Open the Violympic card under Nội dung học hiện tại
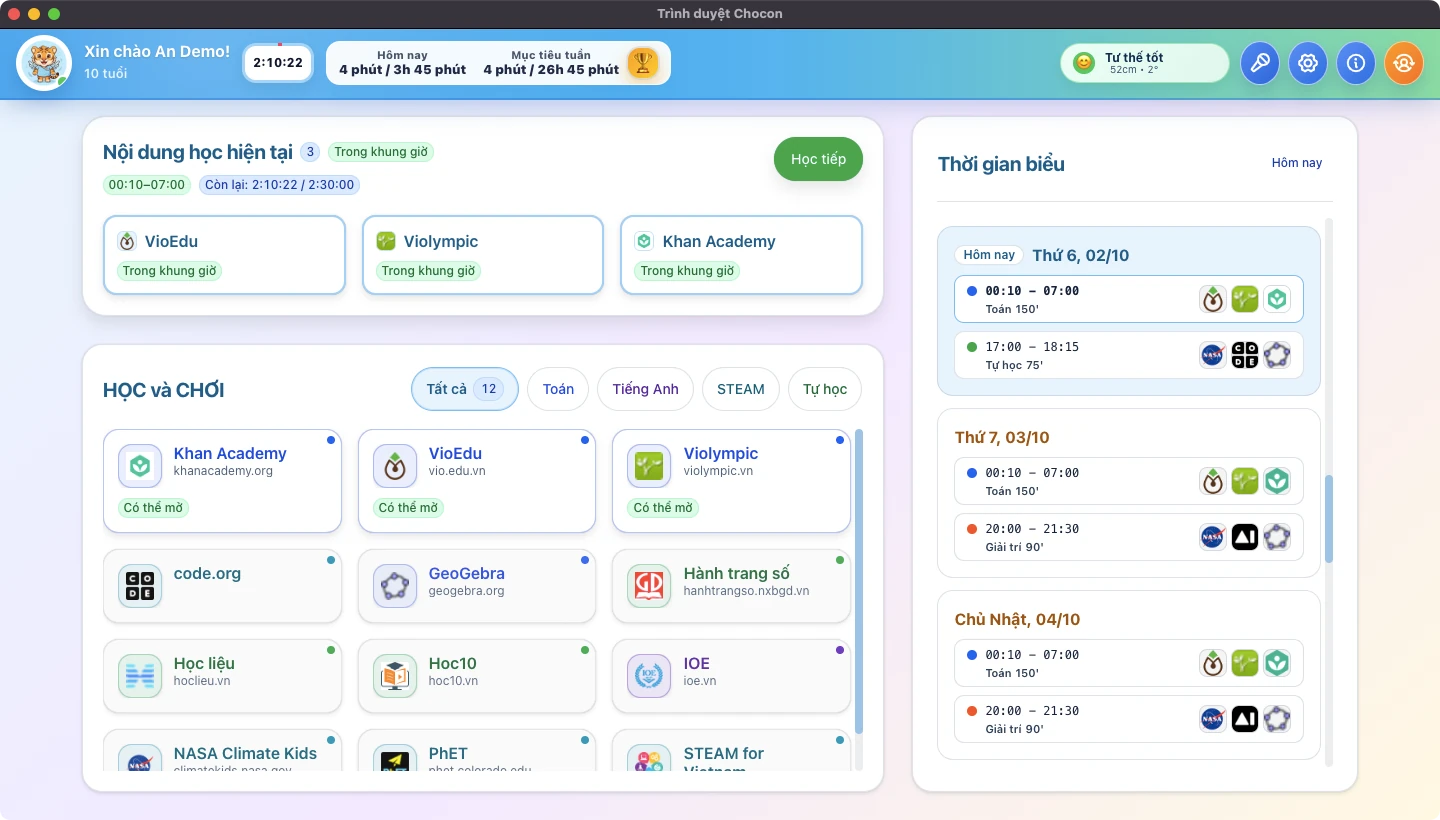 click(483, 255)
